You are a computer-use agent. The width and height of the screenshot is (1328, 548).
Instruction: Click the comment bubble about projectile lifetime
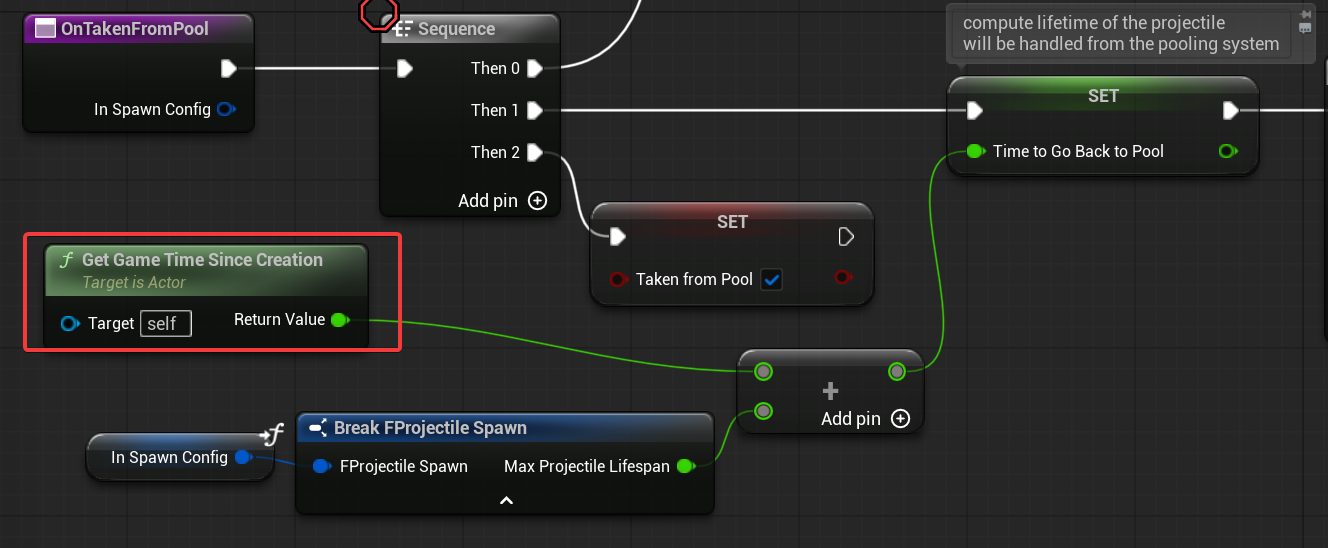tap(1120, 34)
